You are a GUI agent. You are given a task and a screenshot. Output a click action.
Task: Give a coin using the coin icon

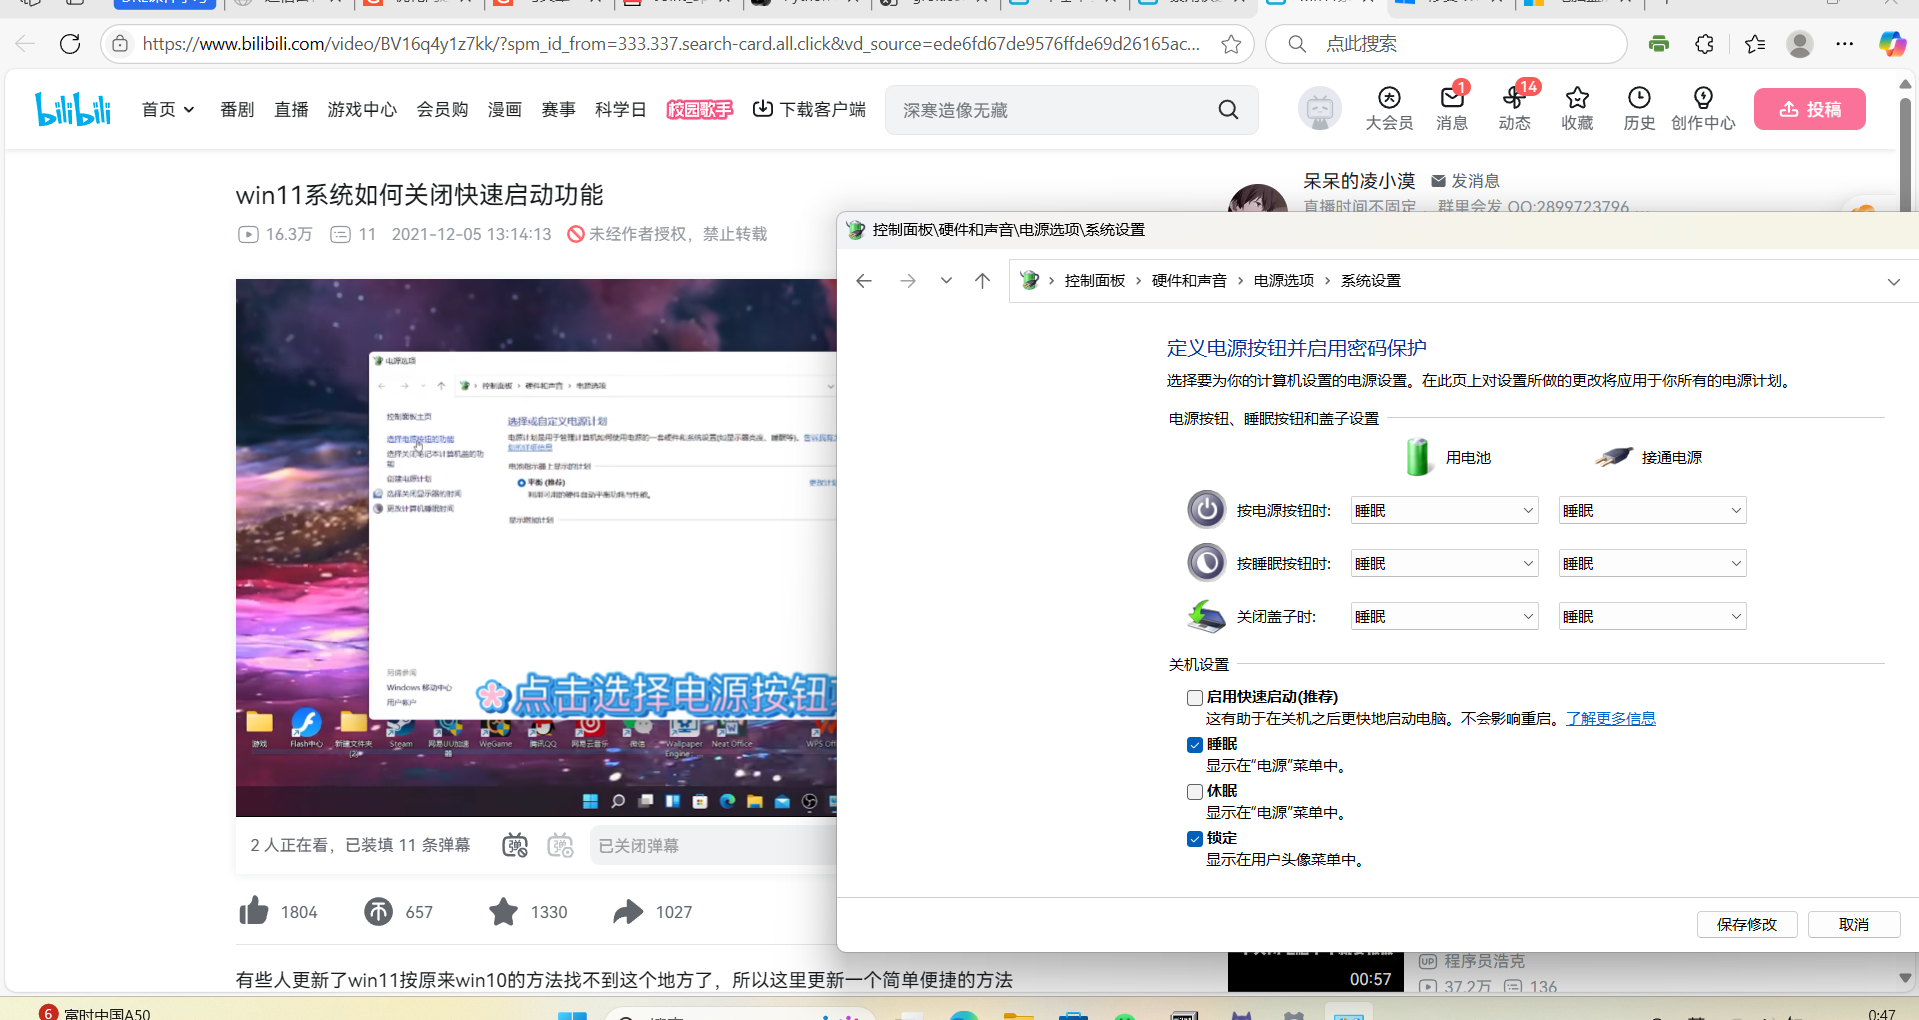click(x=378, y=911)
